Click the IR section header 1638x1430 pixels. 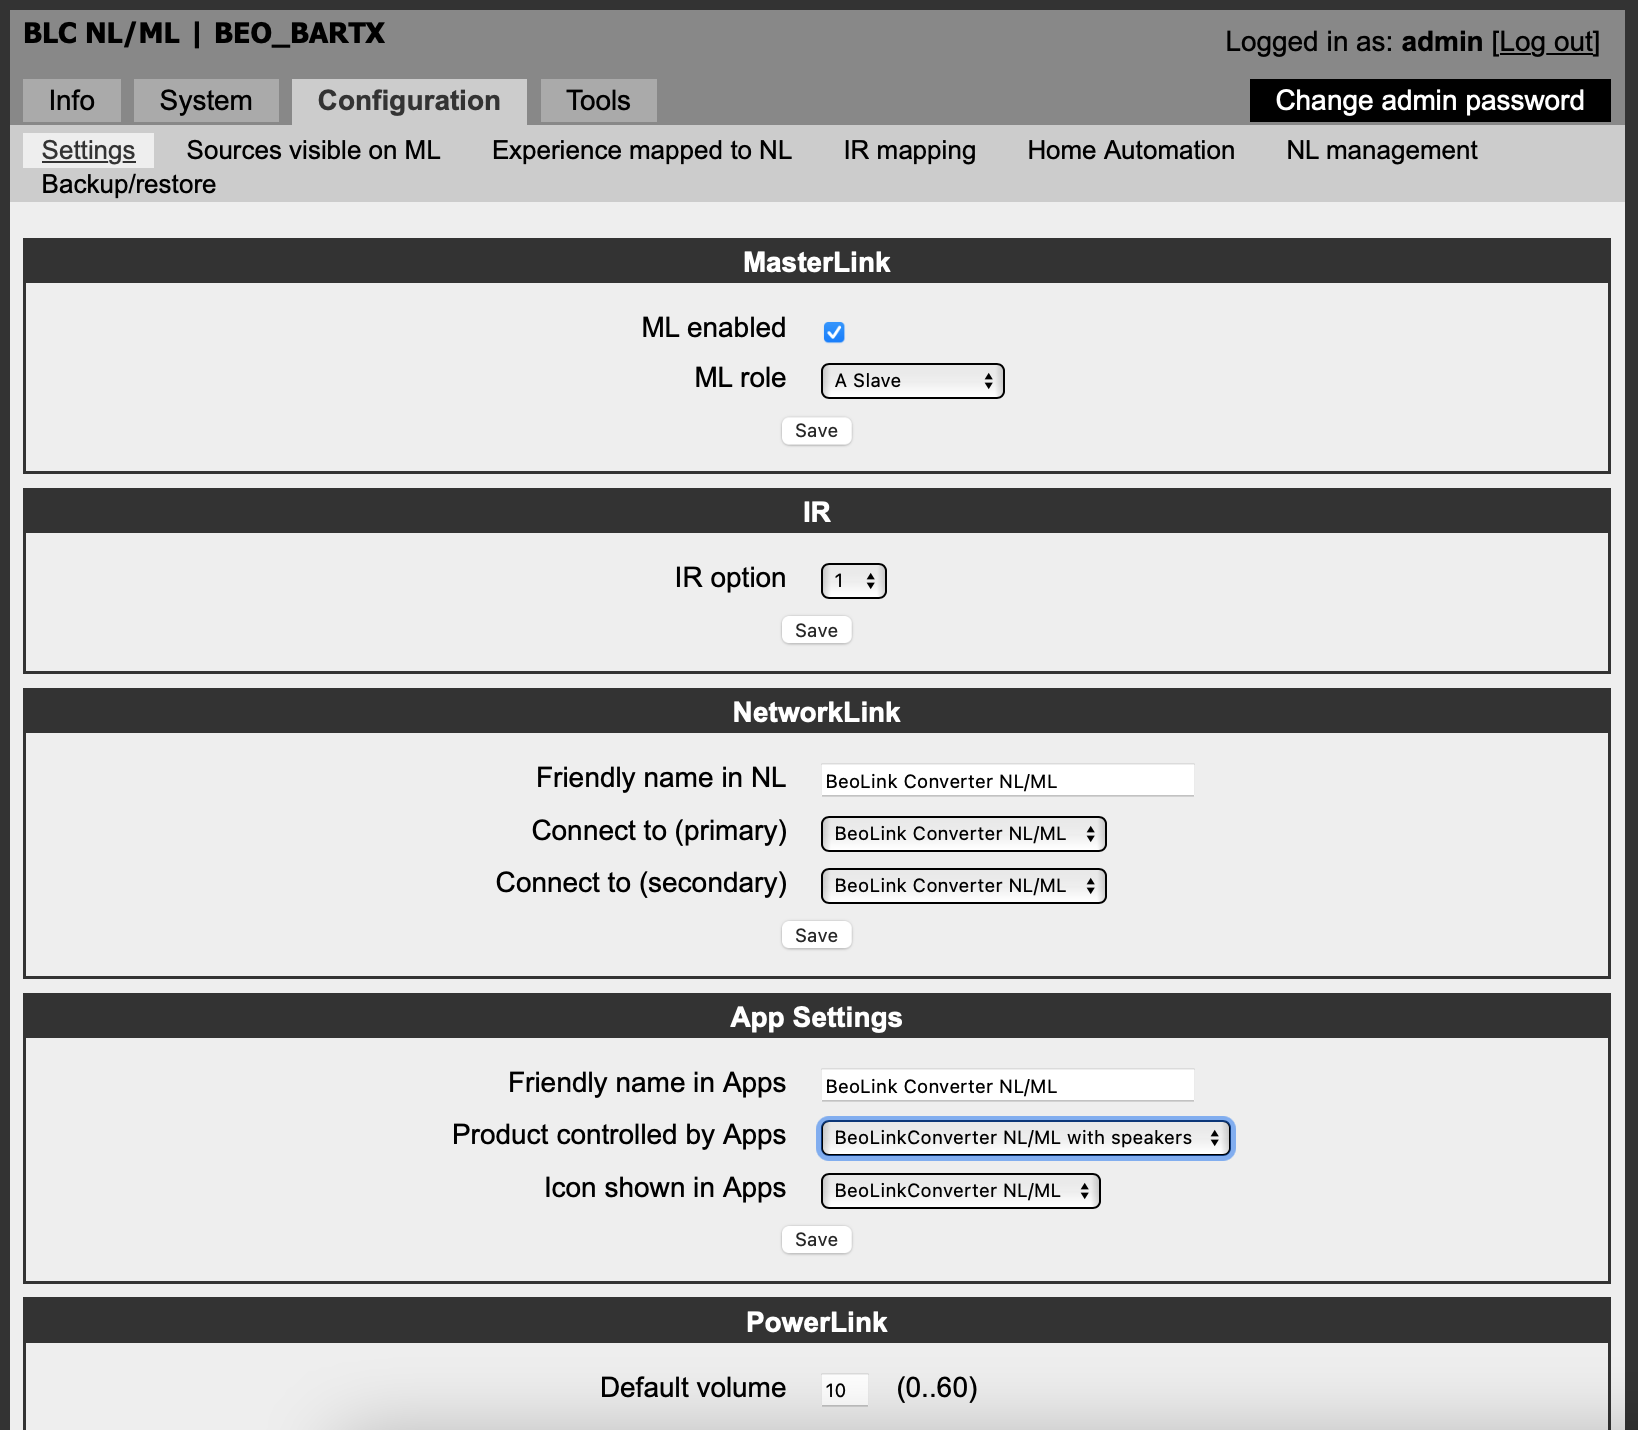coord(816,512)
